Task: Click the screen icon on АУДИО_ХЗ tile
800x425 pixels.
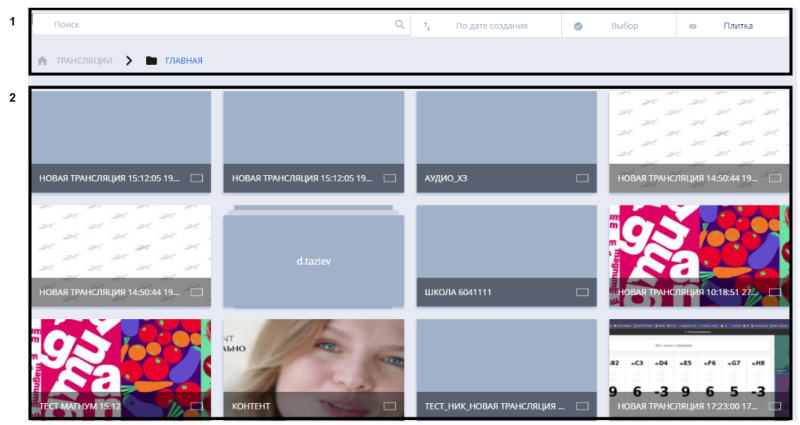Action: point(582,178)
